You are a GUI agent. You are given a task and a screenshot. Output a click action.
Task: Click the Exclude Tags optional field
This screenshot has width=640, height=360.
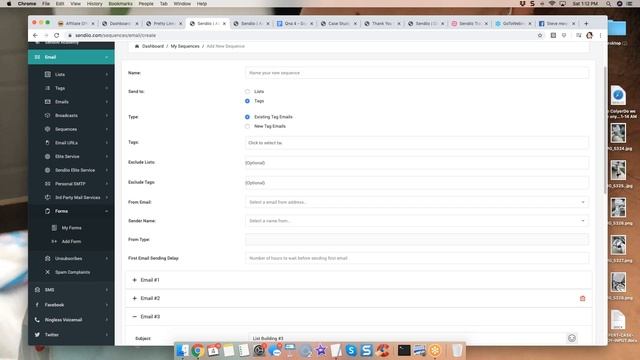click(417, 182)
